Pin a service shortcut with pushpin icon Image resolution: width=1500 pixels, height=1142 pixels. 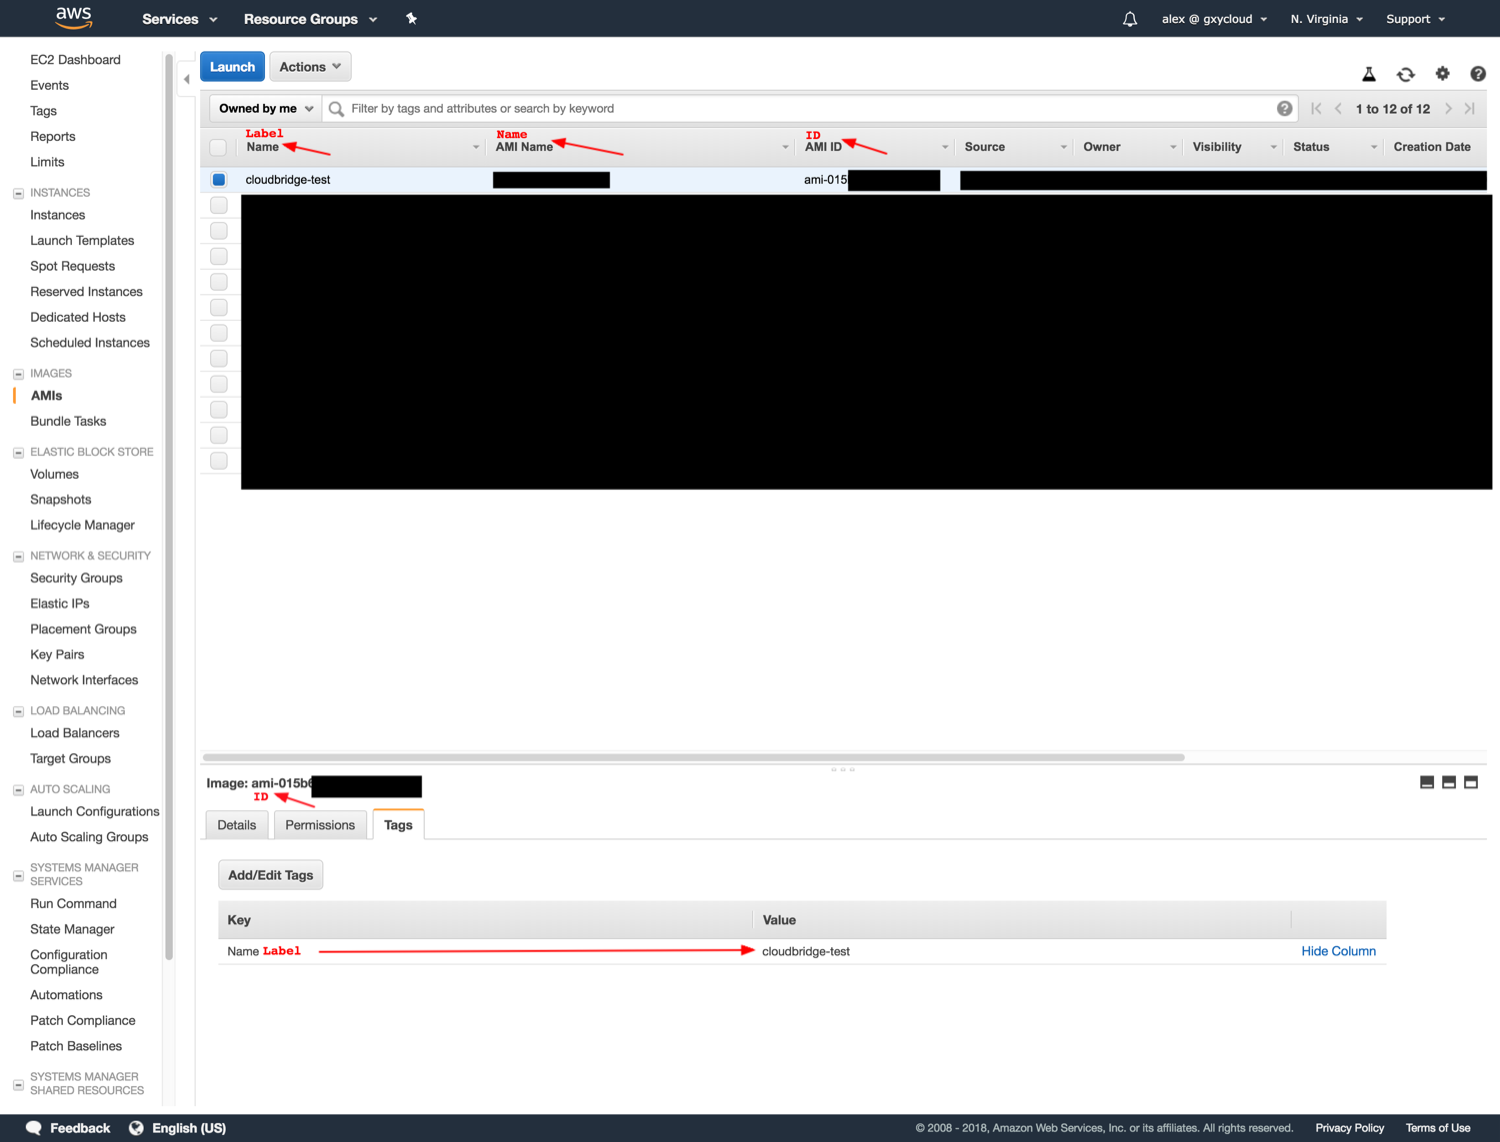tap(411, 18)
